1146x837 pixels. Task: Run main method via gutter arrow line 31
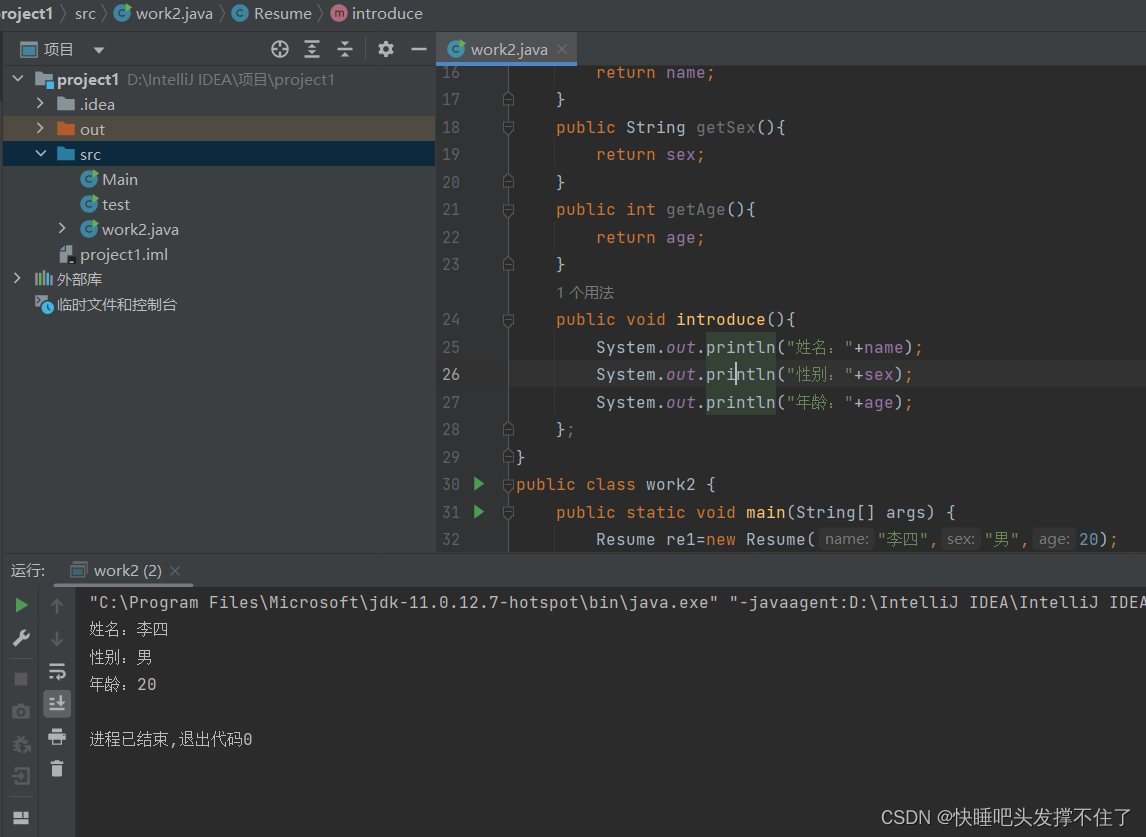coord(479,511)
